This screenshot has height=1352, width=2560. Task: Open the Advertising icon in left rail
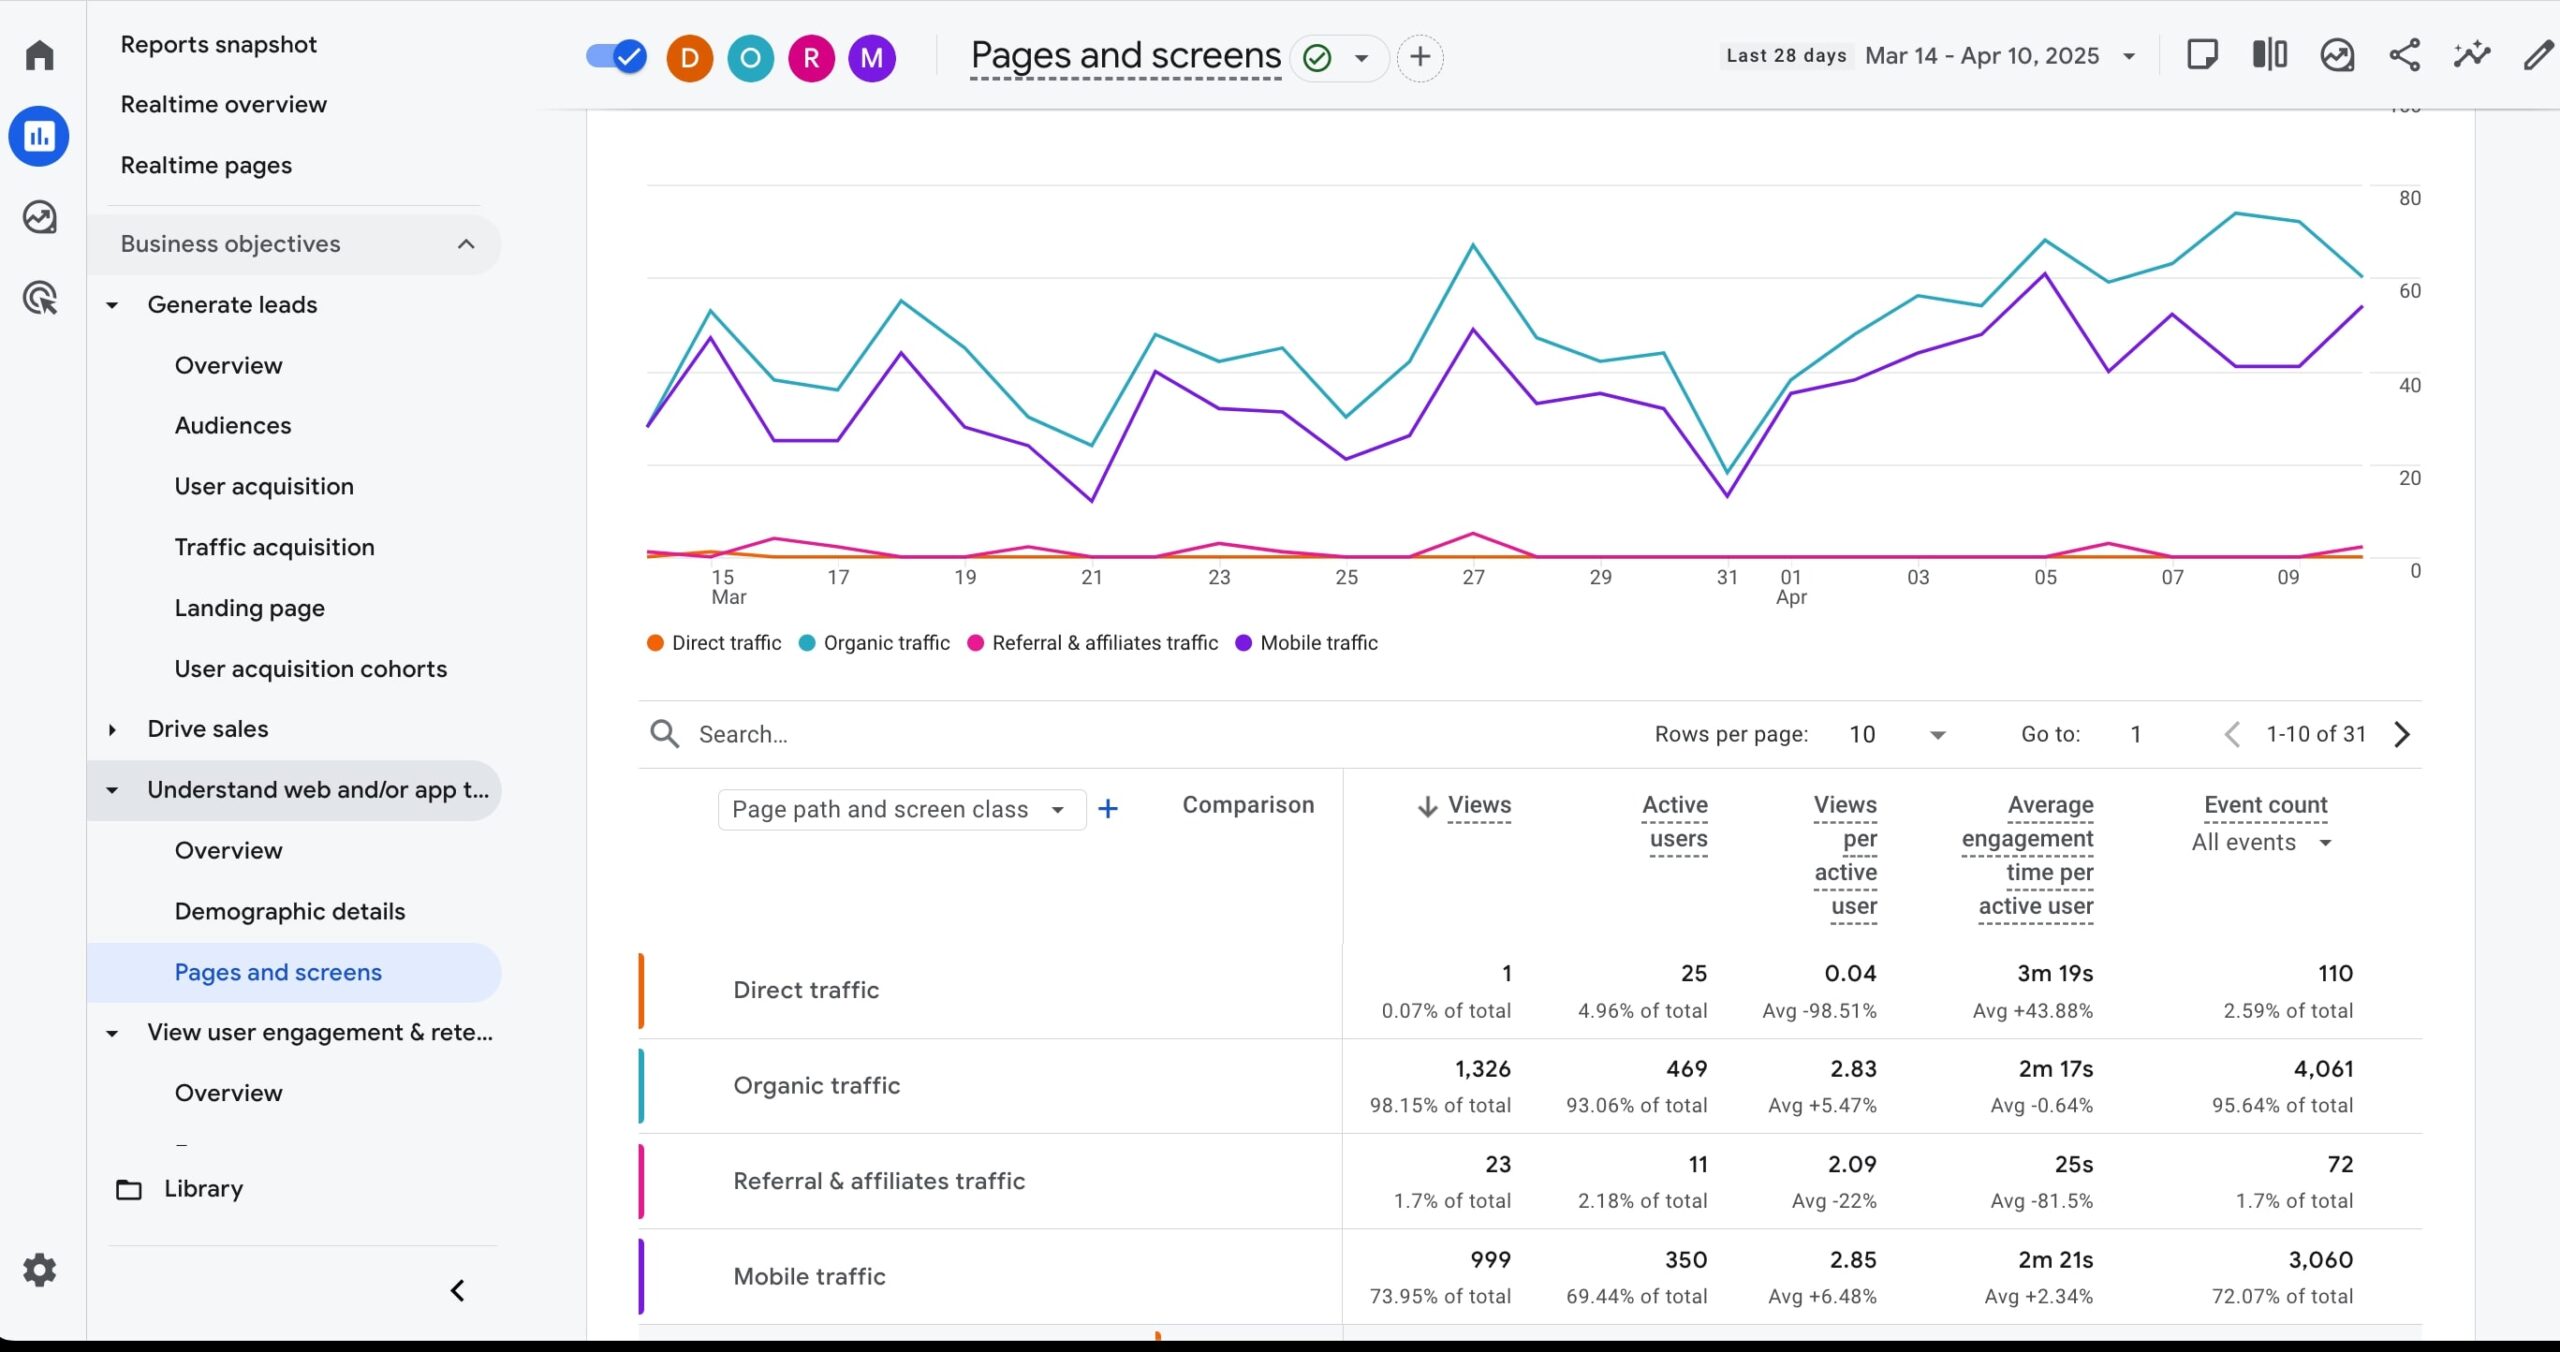pos(39,298)
